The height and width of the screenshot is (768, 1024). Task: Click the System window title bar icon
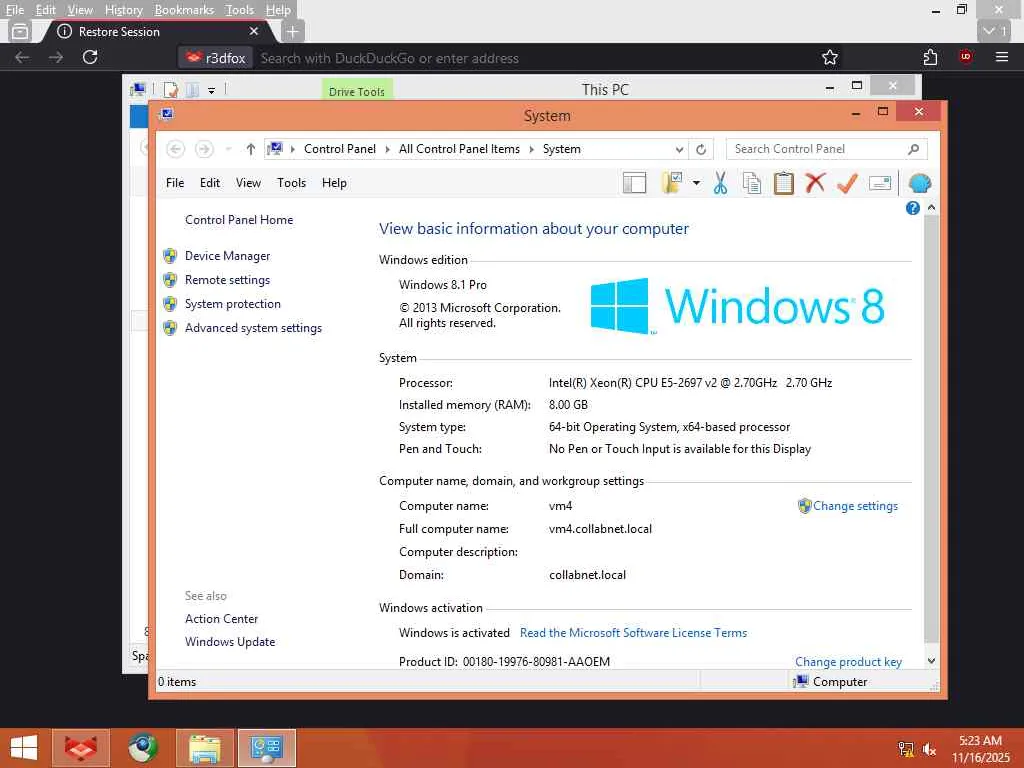tap(167, 115)
